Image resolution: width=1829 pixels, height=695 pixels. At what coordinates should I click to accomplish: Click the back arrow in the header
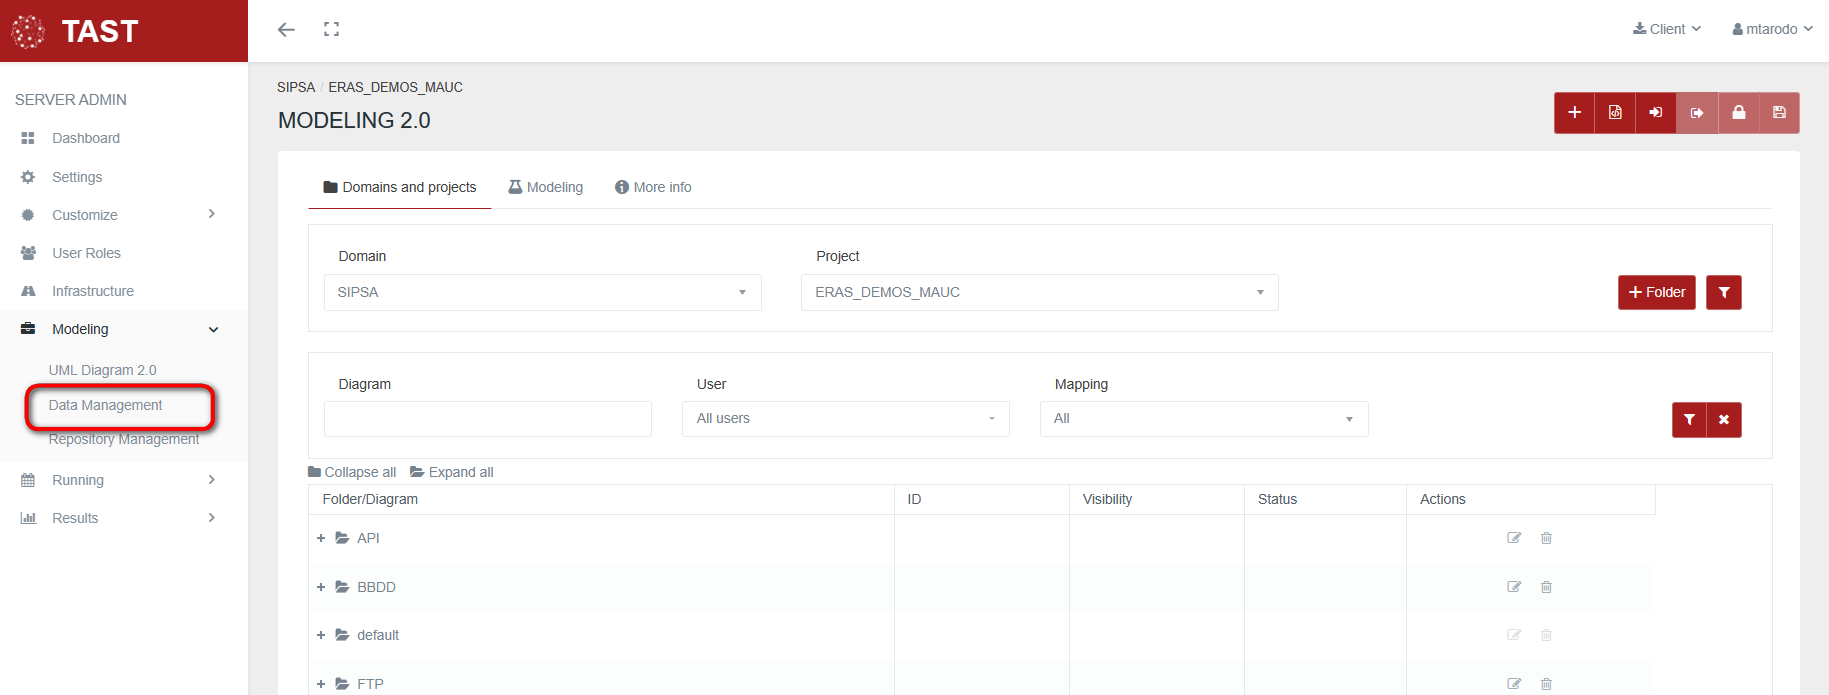click(x=286, y=30)
